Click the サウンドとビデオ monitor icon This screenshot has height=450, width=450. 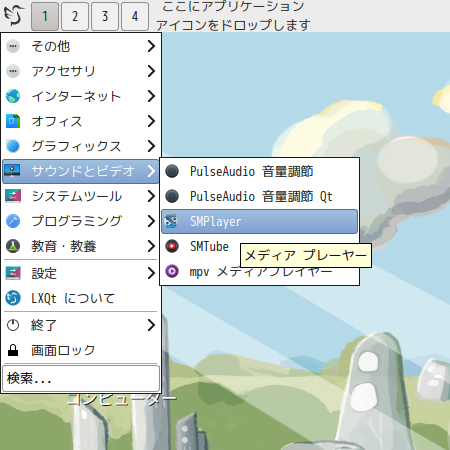(x=13, y=171)
